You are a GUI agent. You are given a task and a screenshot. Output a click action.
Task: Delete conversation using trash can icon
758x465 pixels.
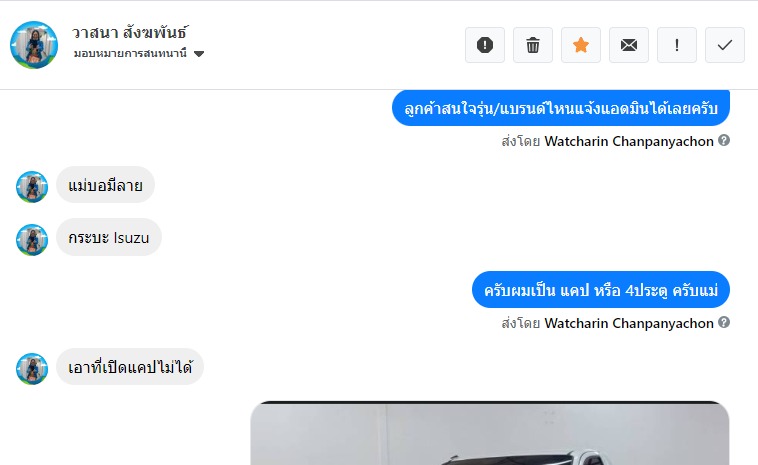click(x=533, y=45)
